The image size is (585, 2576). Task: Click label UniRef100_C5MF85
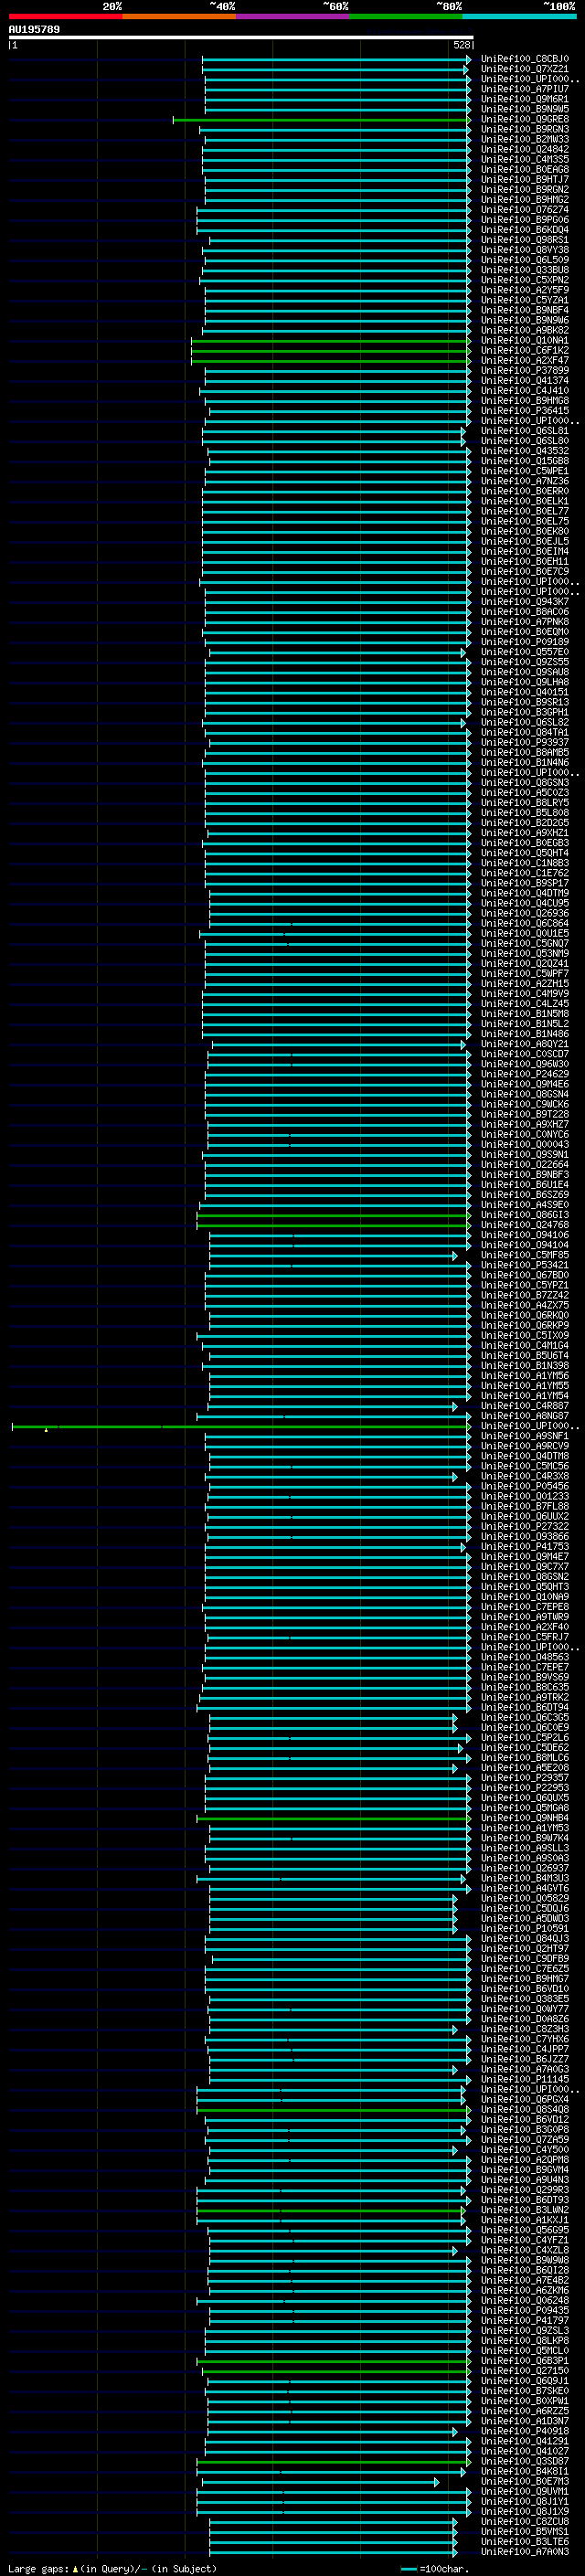pyautogui.click(x=524, y=1255)
